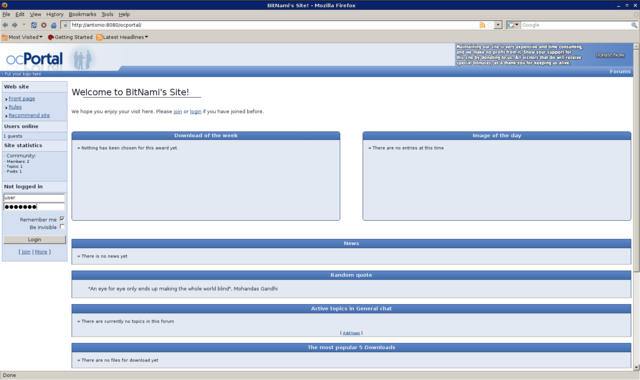Reload the current page

[34, 25]
